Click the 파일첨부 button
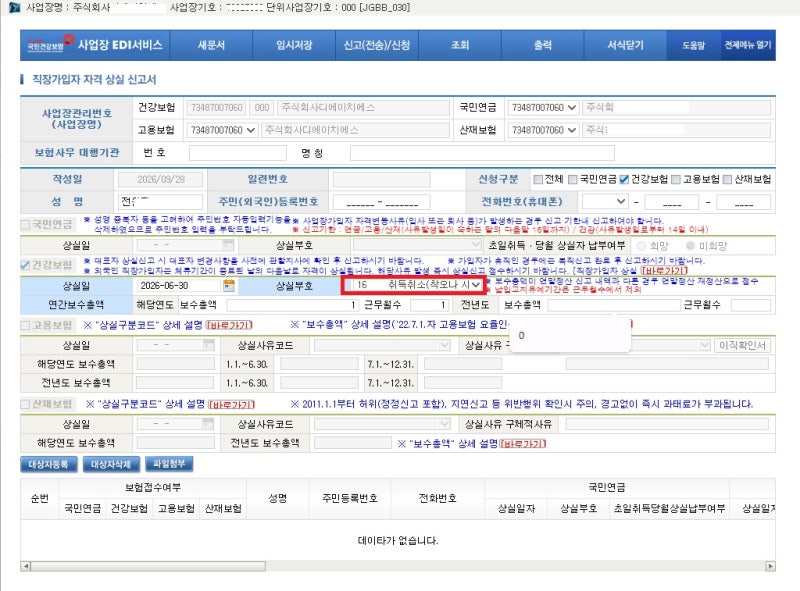Image resolution: width=800 pixels, height=591 pixels. [x=169, y=464]
